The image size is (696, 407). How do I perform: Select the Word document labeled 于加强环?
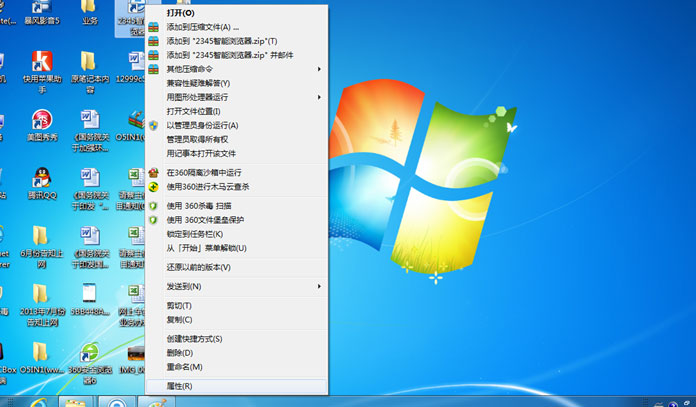click(x=90, y=131)
